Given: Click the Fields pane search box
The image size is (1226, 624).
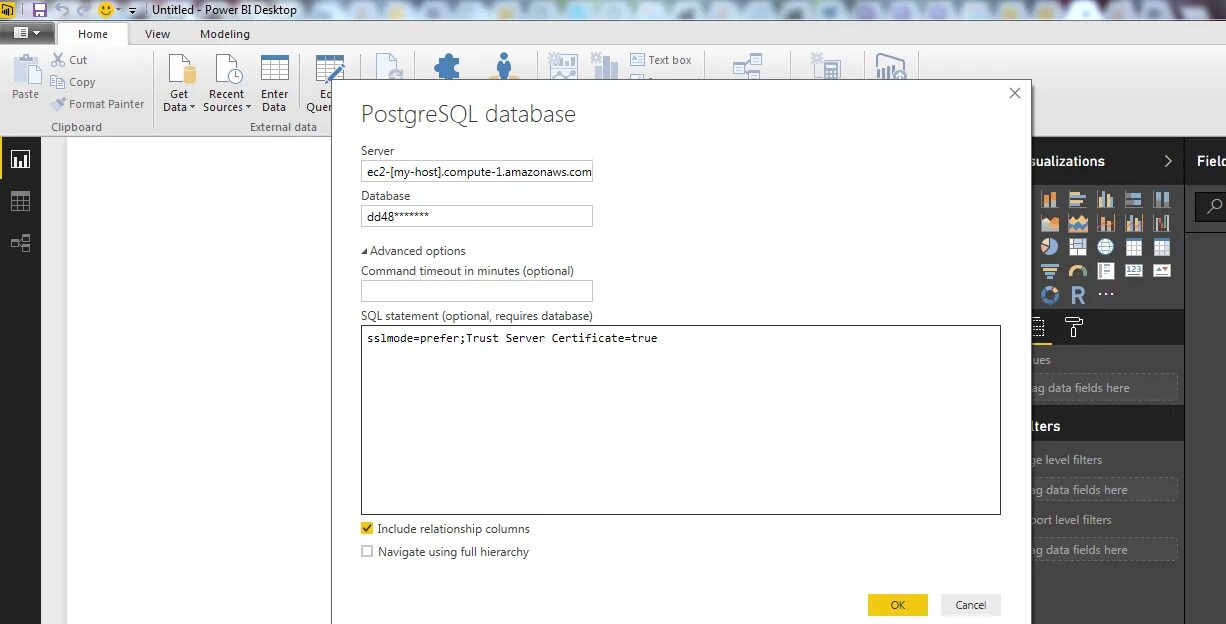Looking at the screenshot, I should click(1211, 207).
